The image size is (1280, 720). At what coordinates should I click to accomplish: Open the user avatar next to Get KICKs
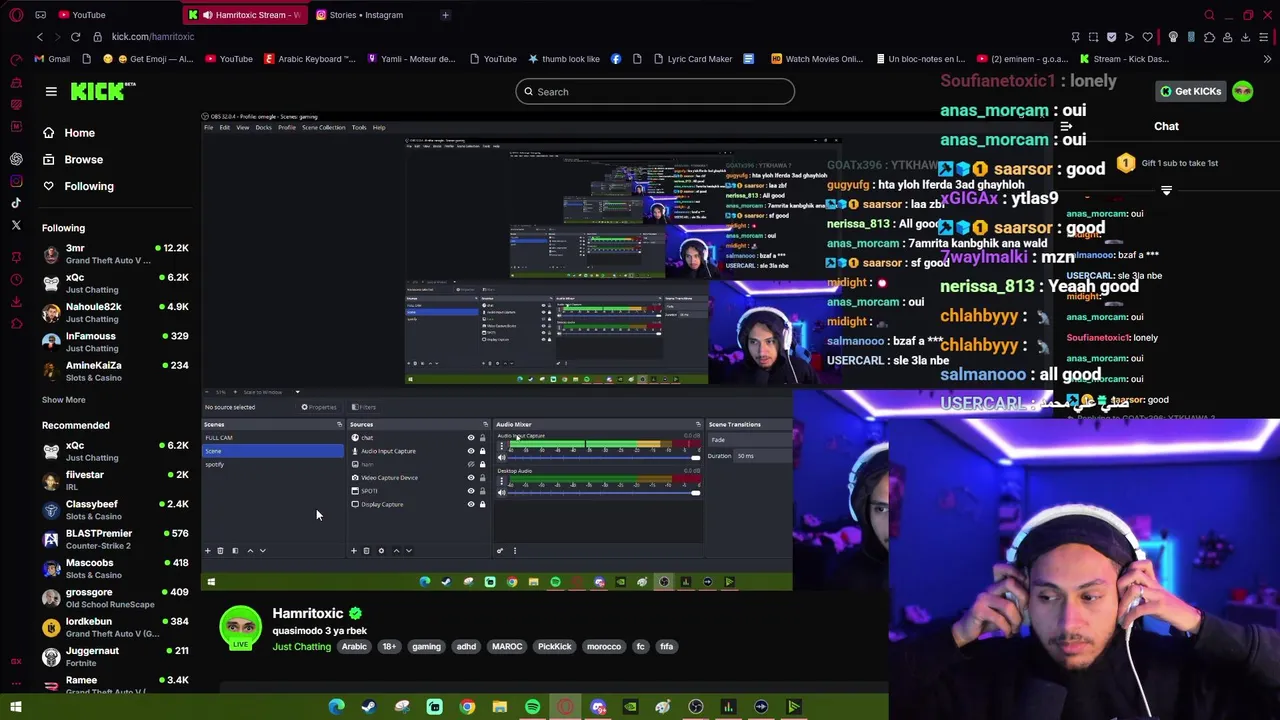[1242, 91]
